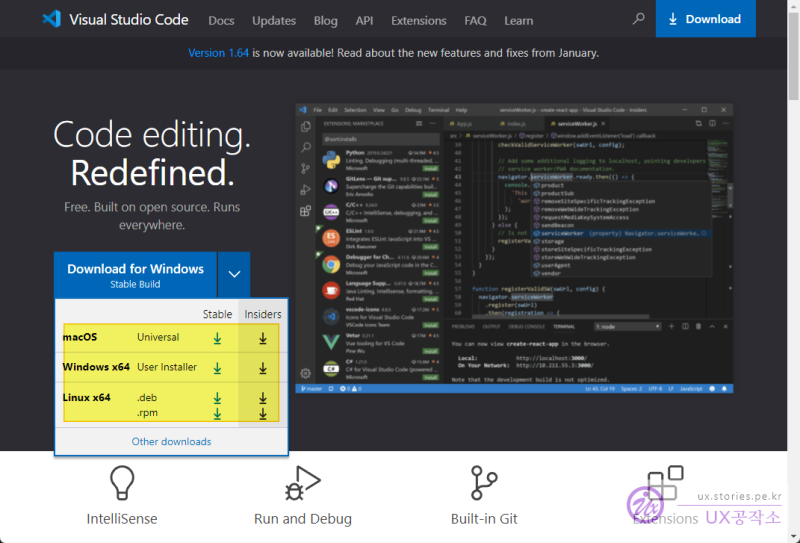The image size is (800, 543).
Task: Download Linux .rpm Stable package
Action: [217, 413]
